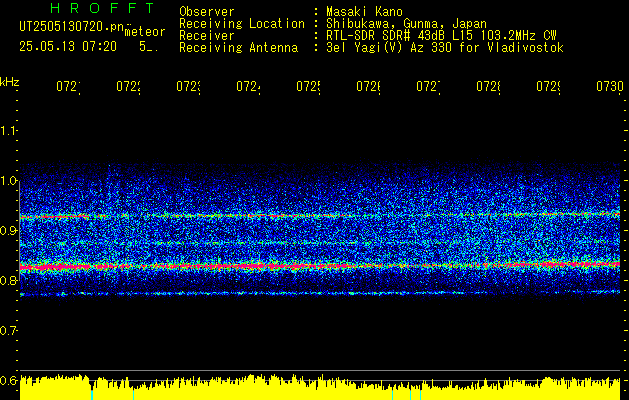Click the red carrier trace near 0.93 kHz
Image resolution: width=629 pixels, height=400 pixels.
pyautogui.click(x=320, y=215)
